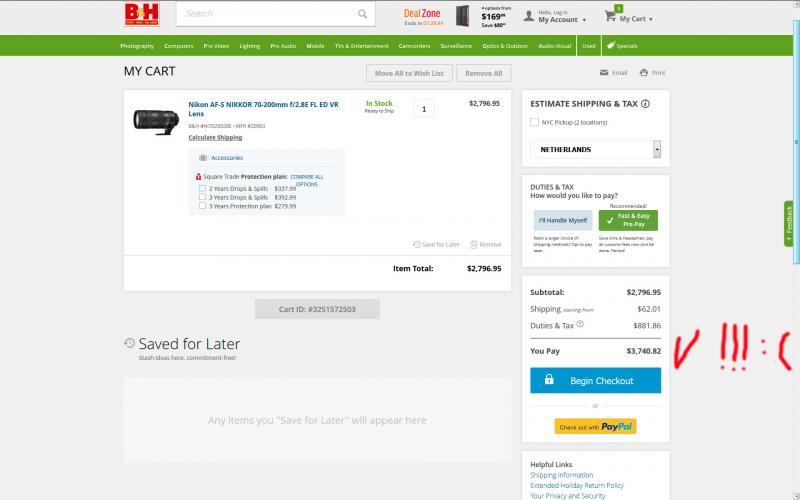This screenshot has width=800, height=500.
Task: Open the Surveillance menu
Action: [x=456, y=46]
